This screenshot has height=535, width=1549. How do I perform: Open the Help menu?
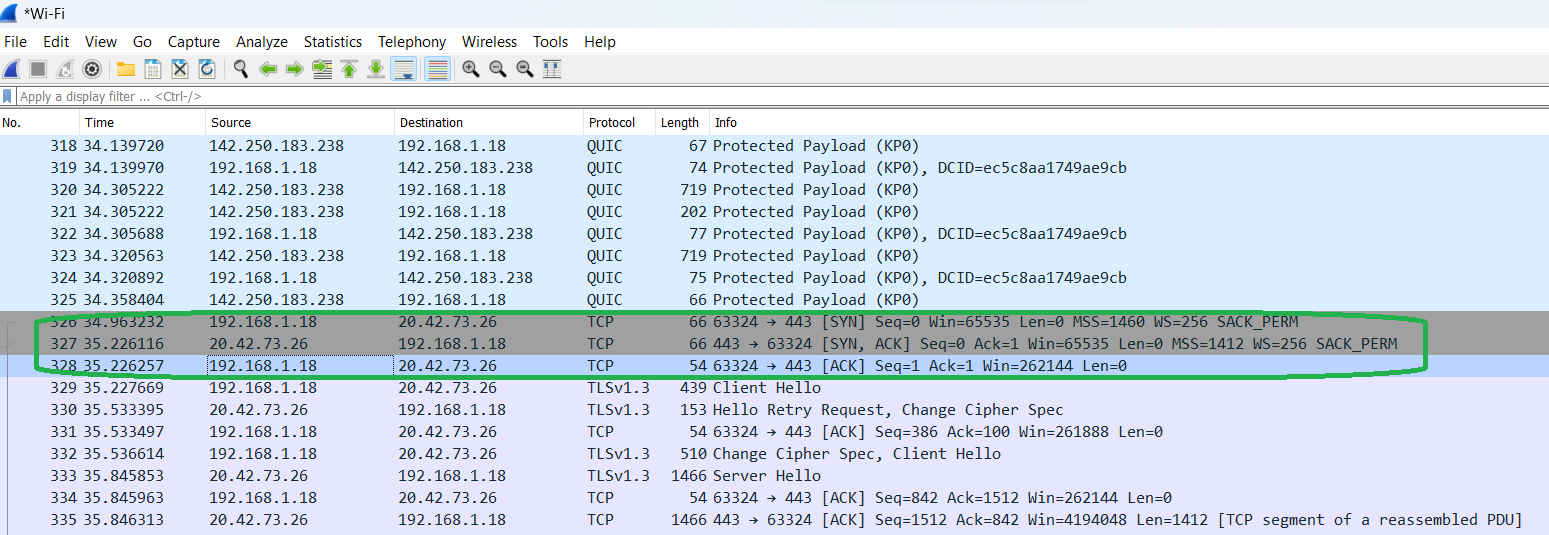click(x=600, y=42)
